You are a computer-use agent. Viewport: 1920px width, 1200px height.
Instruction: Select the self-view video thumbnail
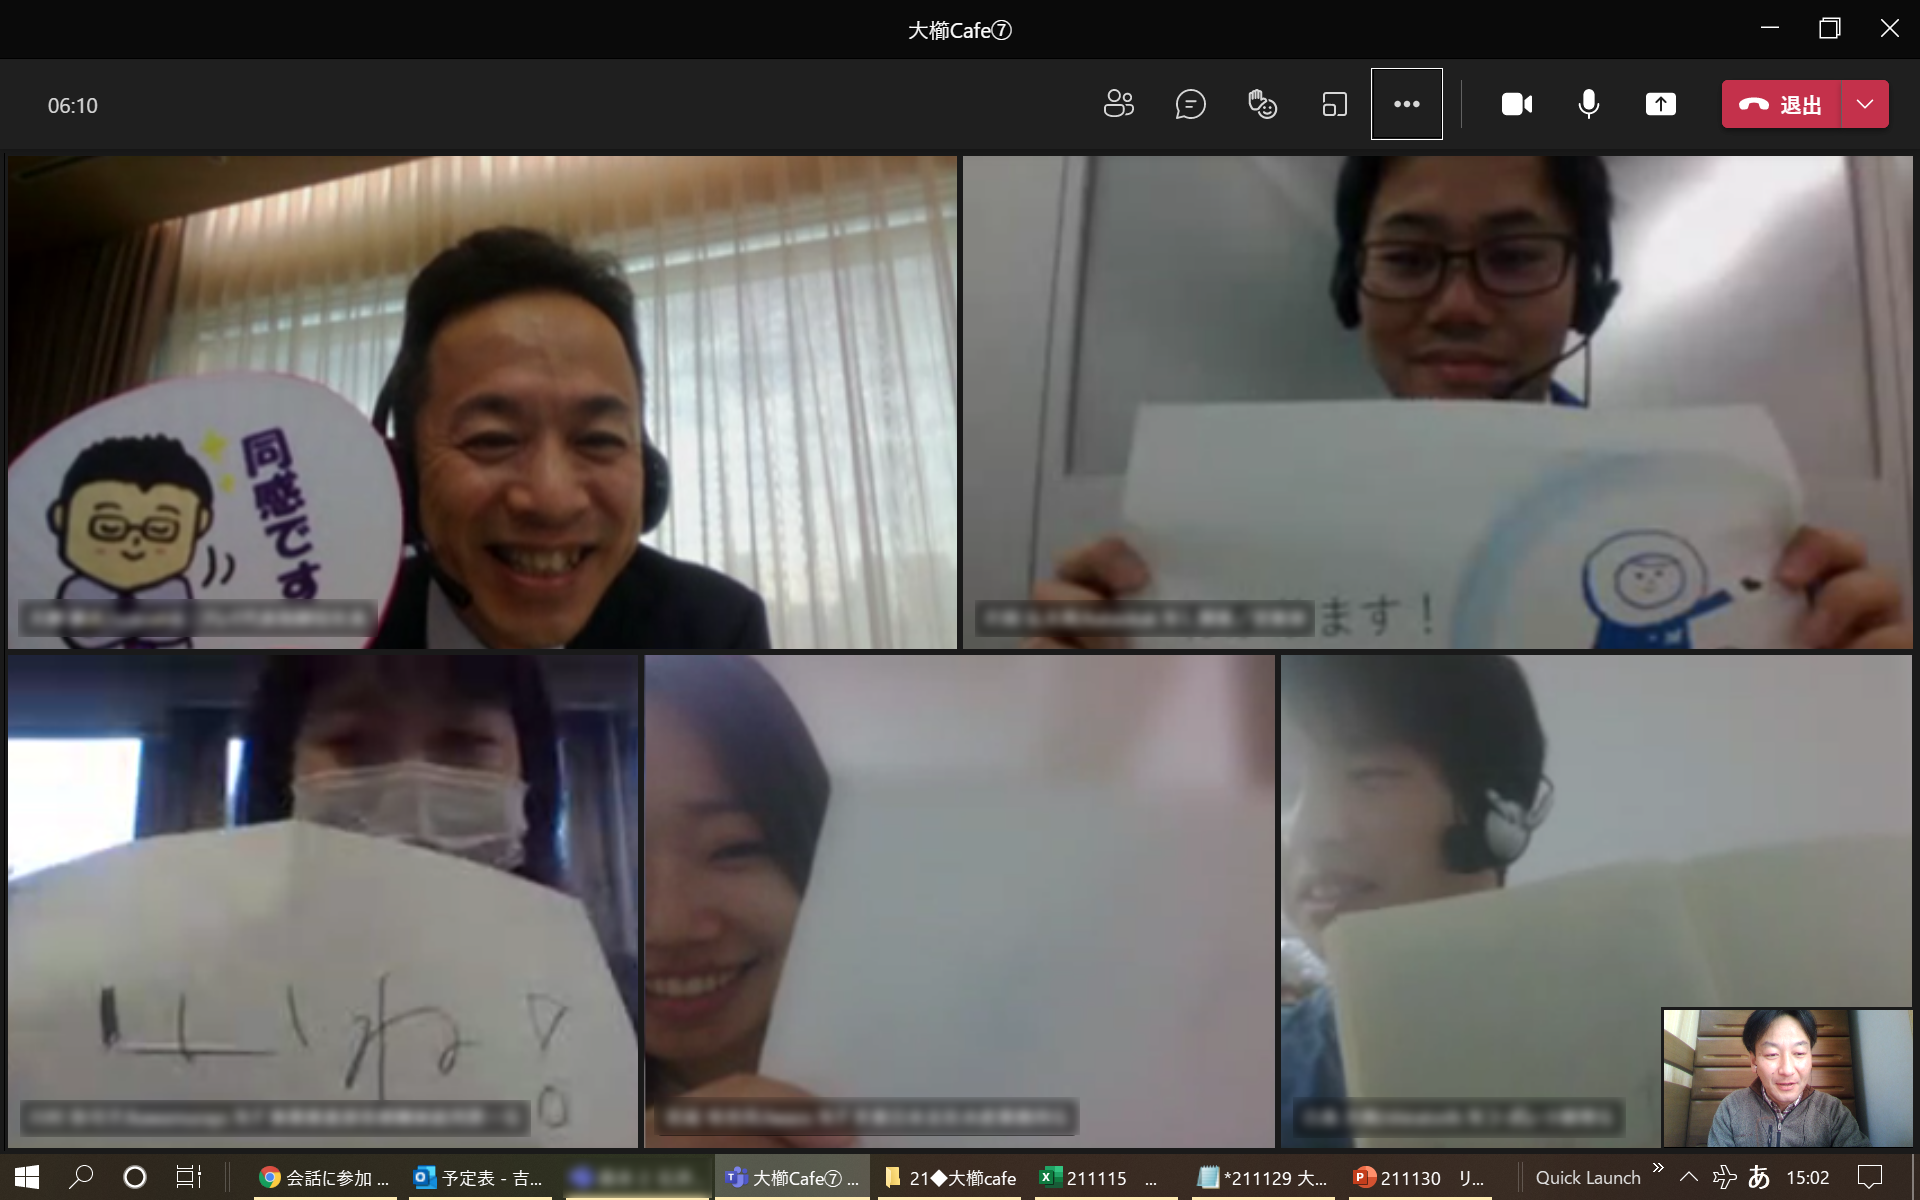1786,1077
